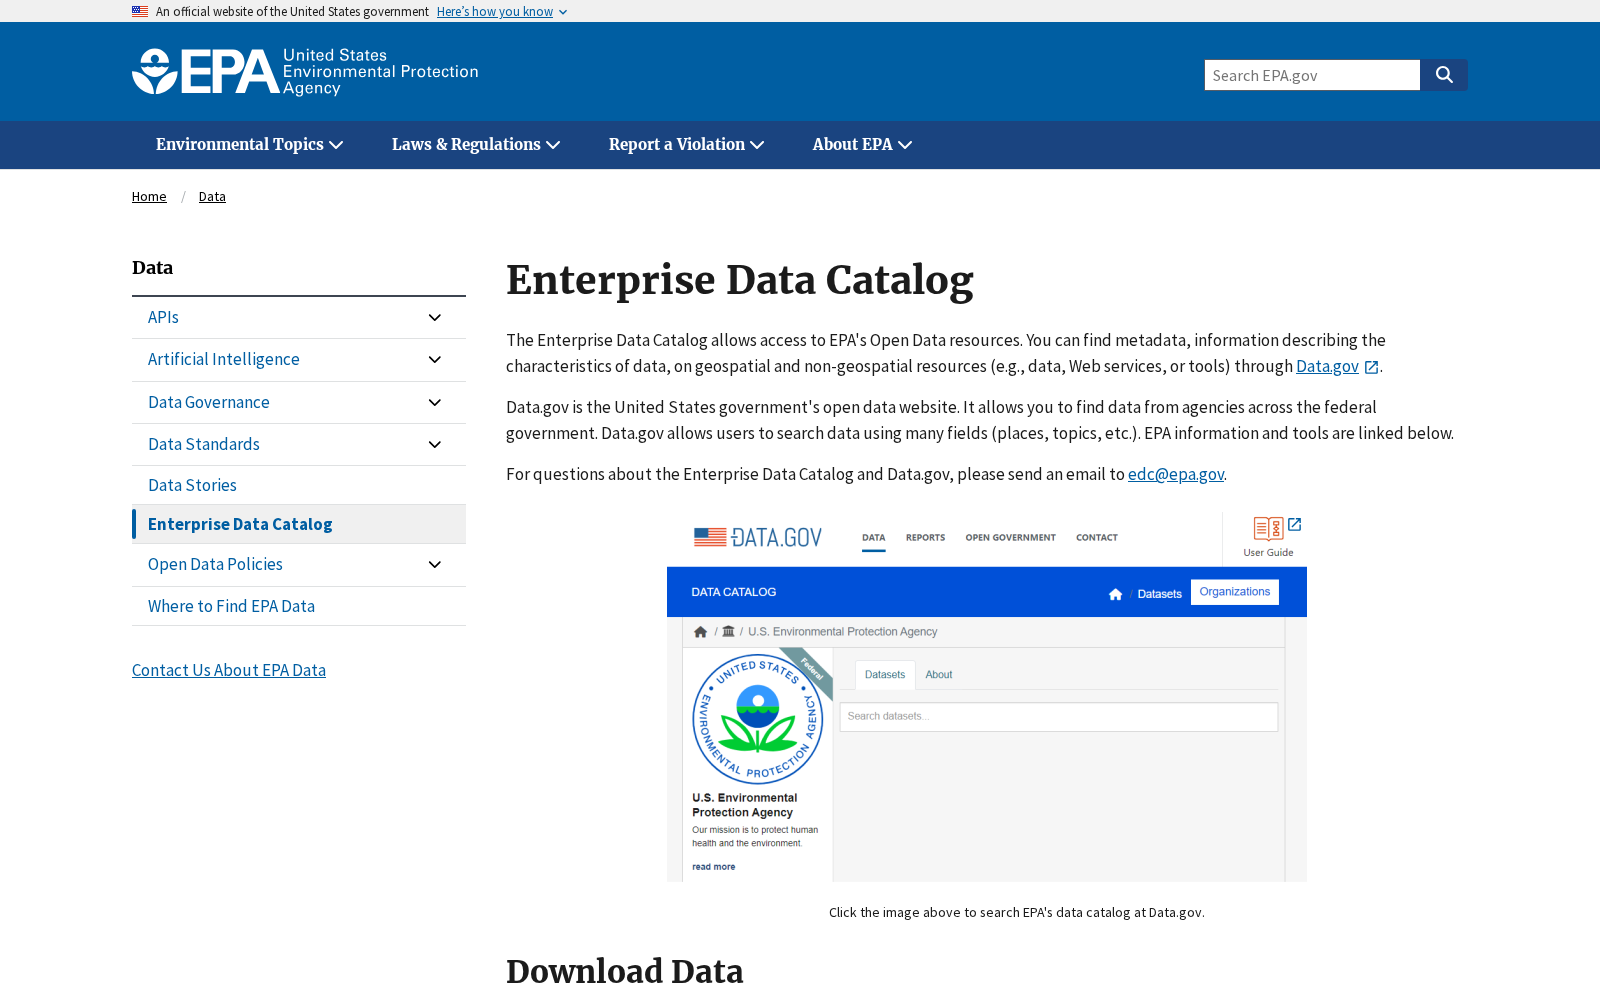The width and height of the screenshot is (1600, 1000).
Task: Expand "Here's how you know" banner
Action: pyautogui.click(x=502, y=12)
